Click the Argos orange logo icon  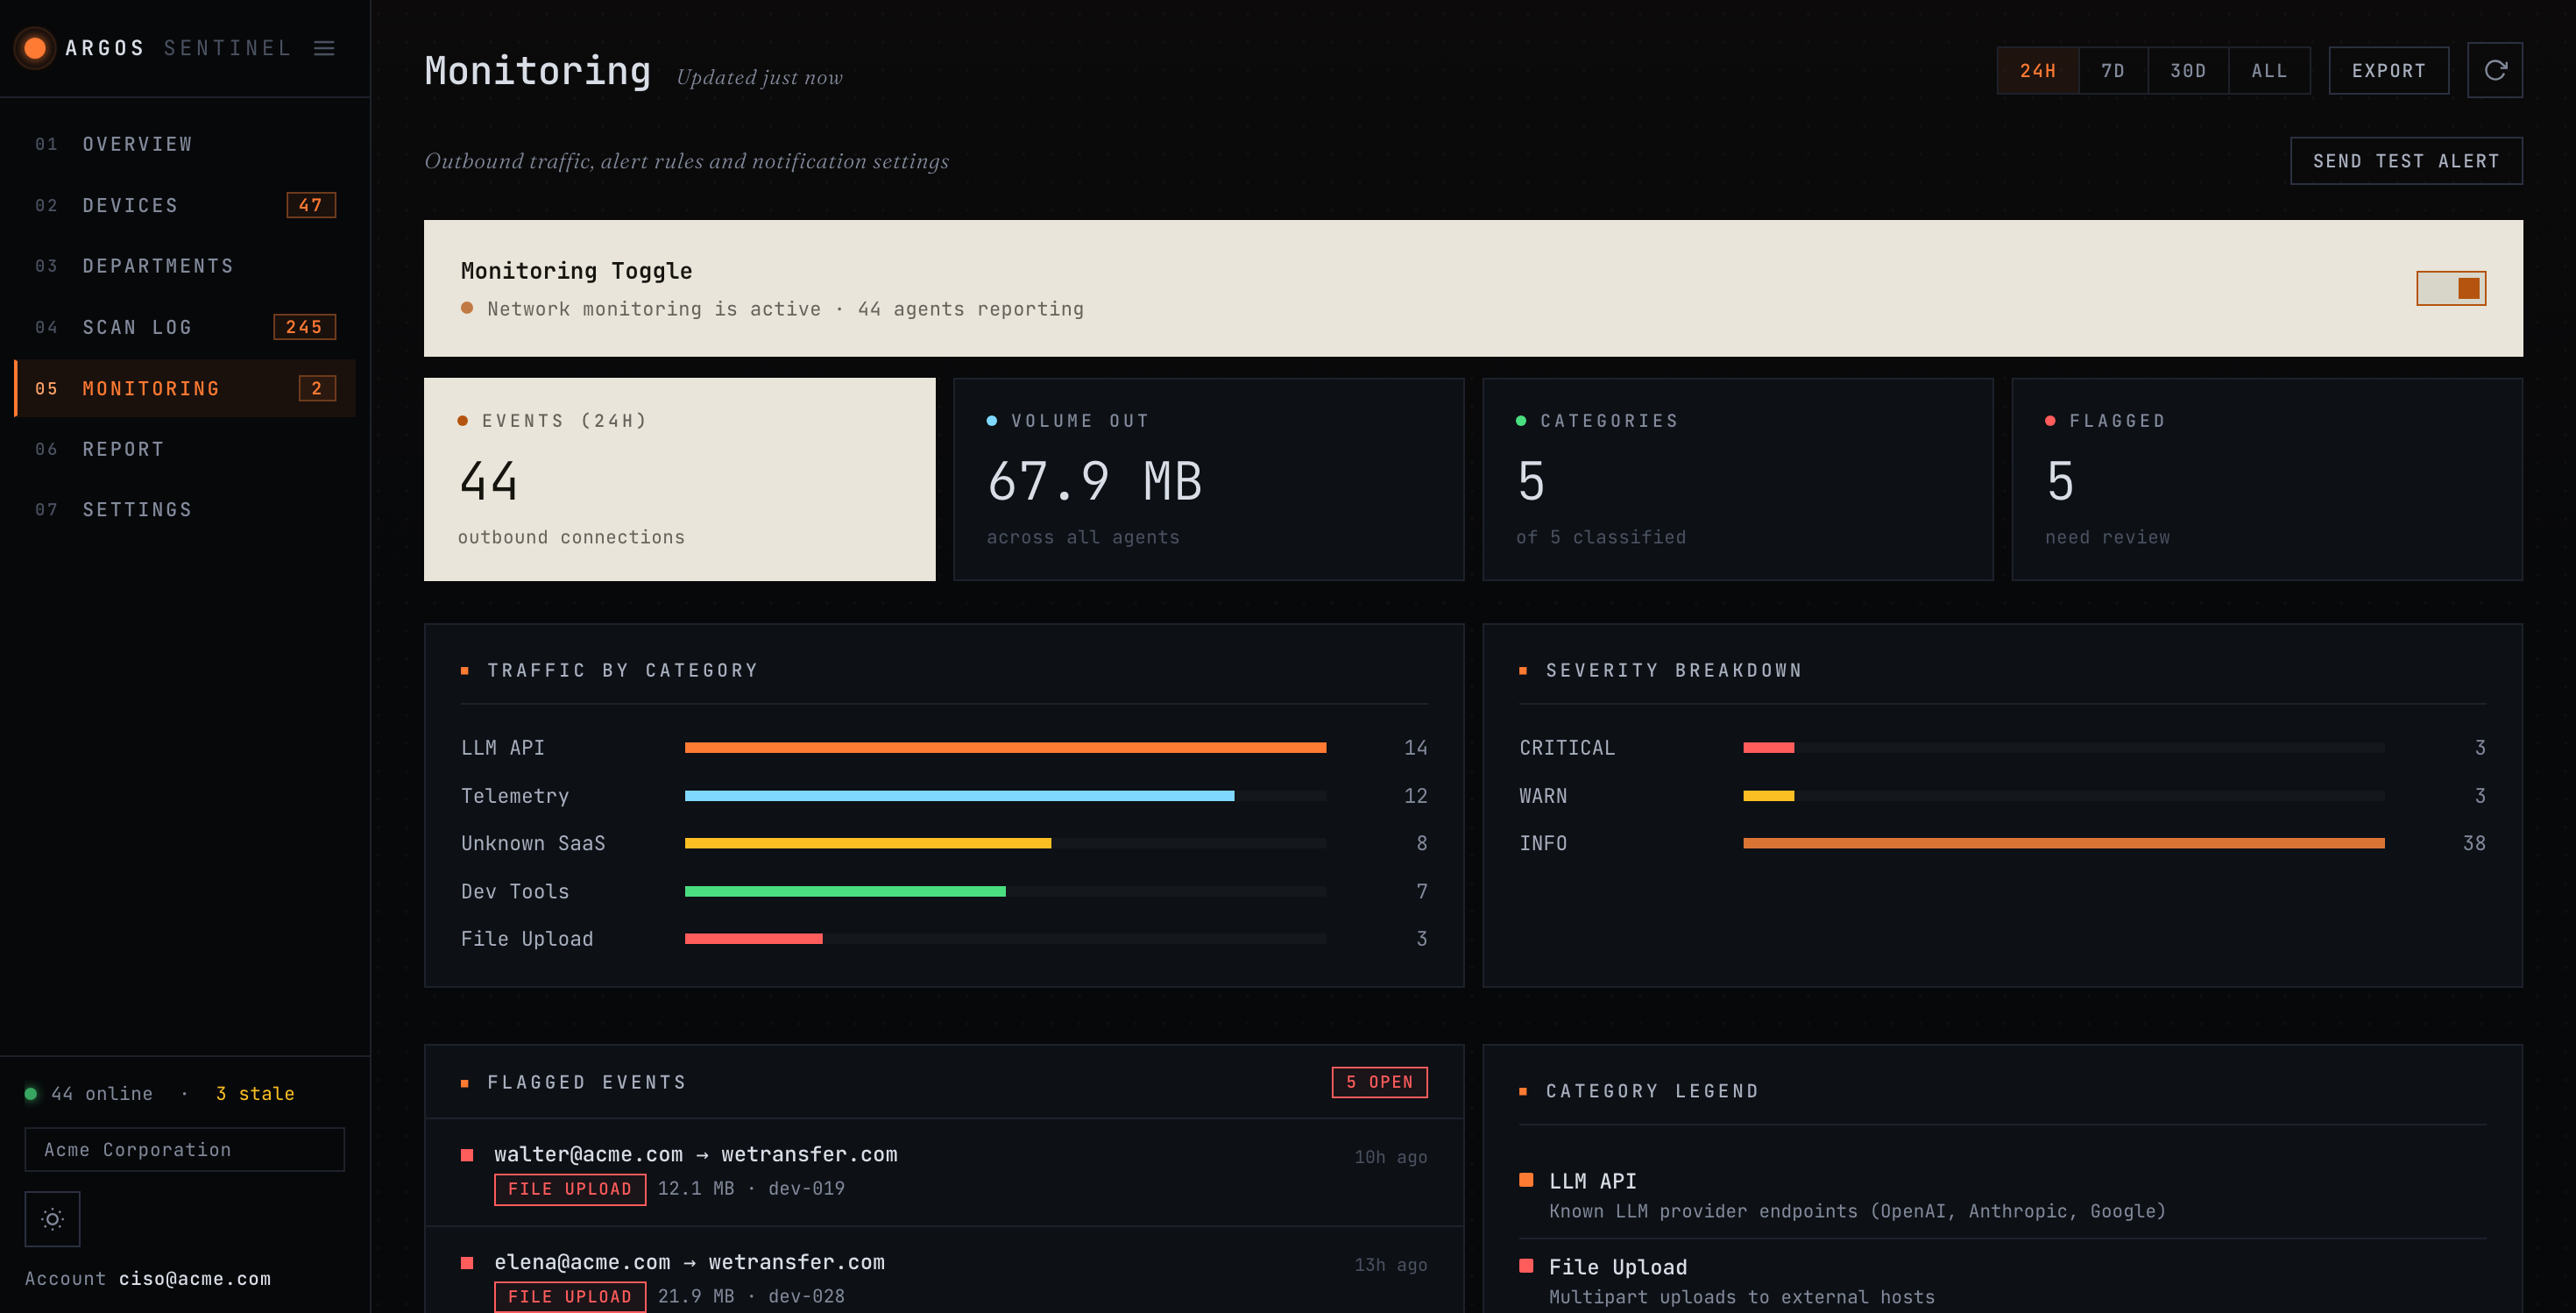35,48
